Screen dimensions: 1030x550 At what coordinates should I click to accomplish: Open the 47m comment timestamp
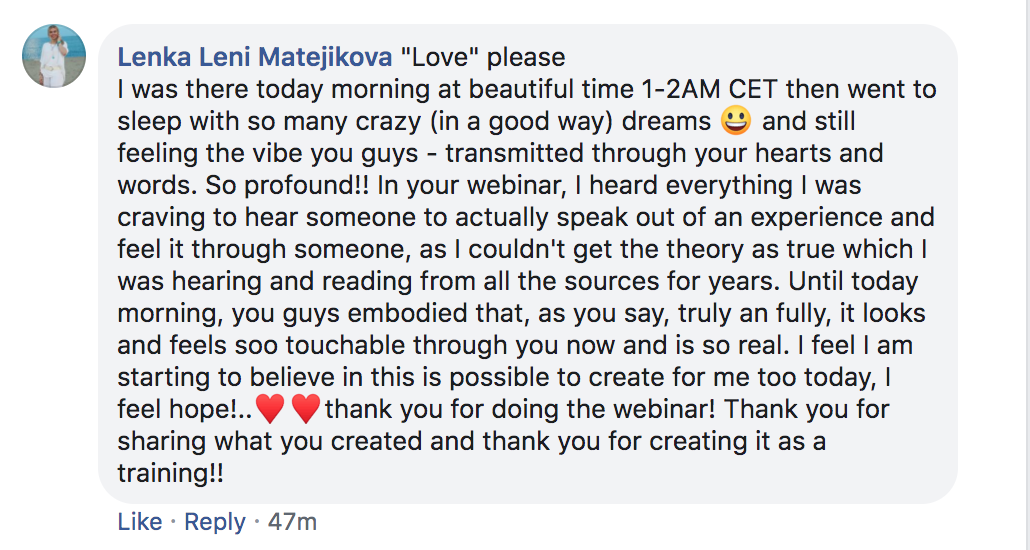tap(292, 522)
